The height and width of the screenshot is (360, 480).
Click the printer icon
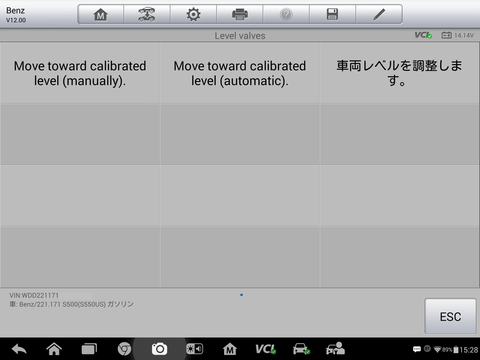pyautogui.click(x=240, y=14)
